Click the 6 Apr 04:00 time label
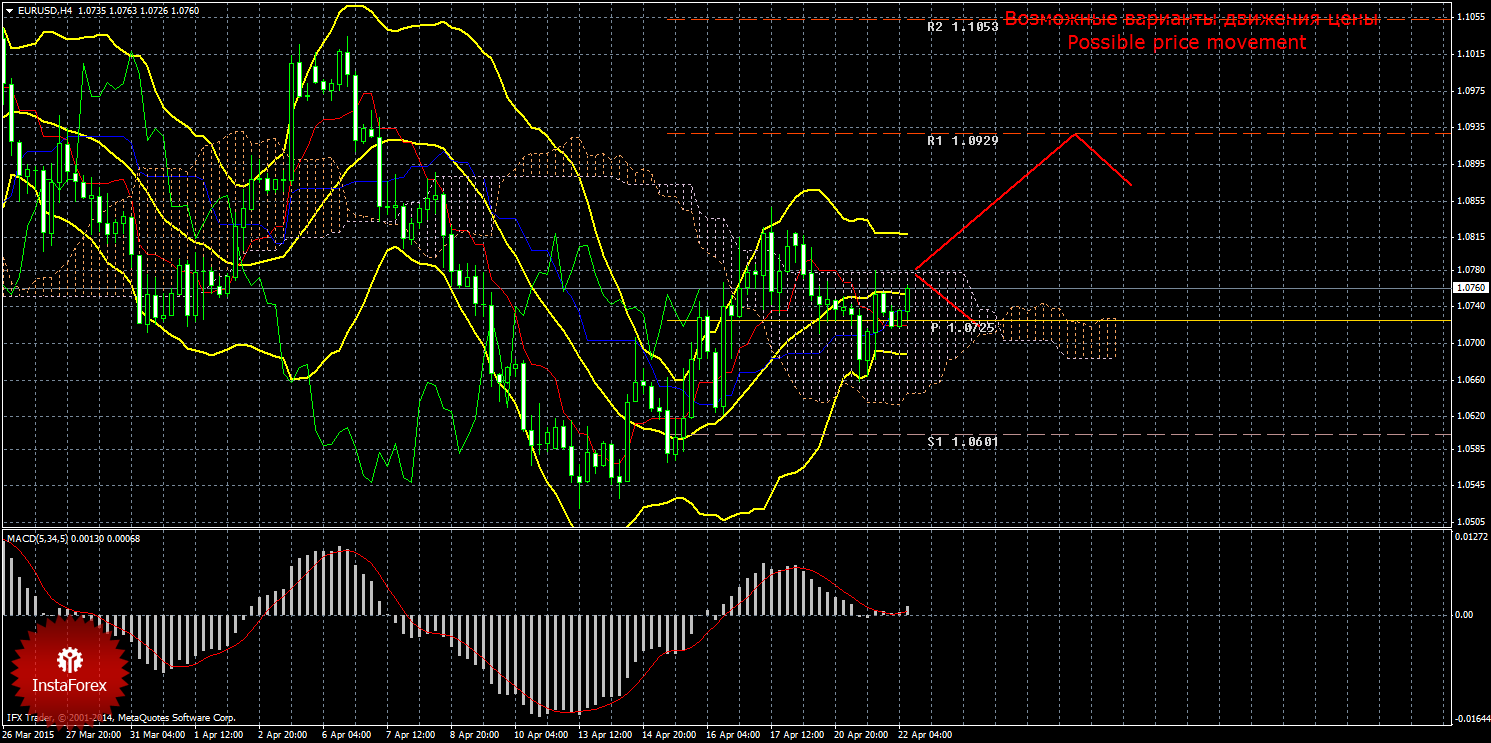 (346, 735)
